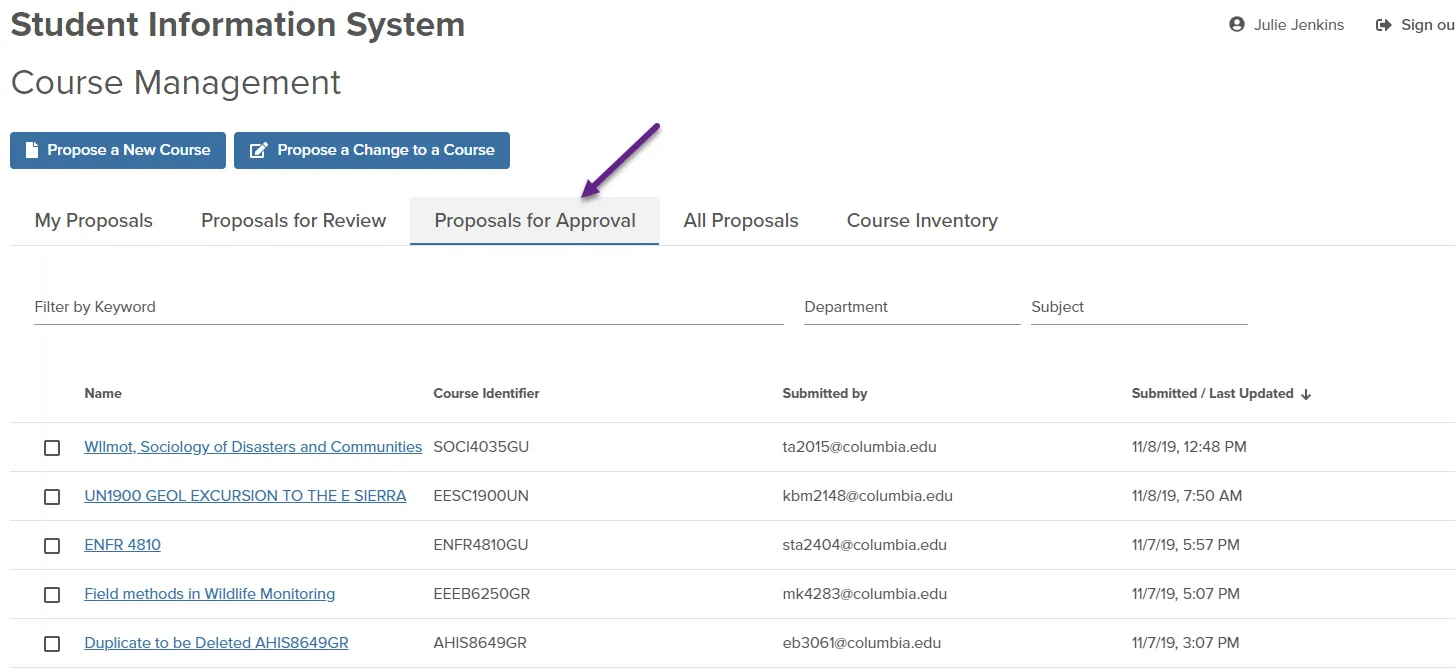1455x668 pixels.
Task: Click the Propose a Change to a Course button
Action: pyautogui.click(x=372, y=150)
